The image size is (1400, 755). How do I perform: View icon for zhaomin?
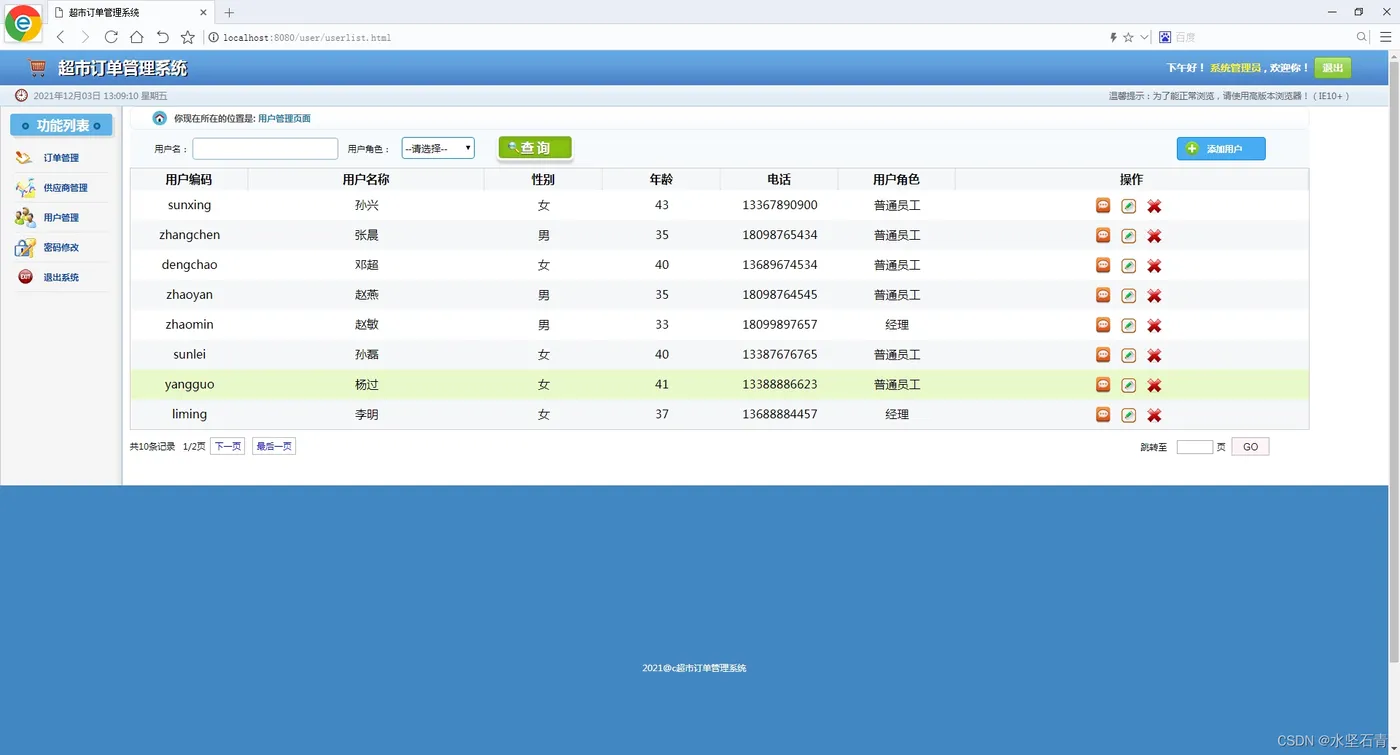point(1103,326)
